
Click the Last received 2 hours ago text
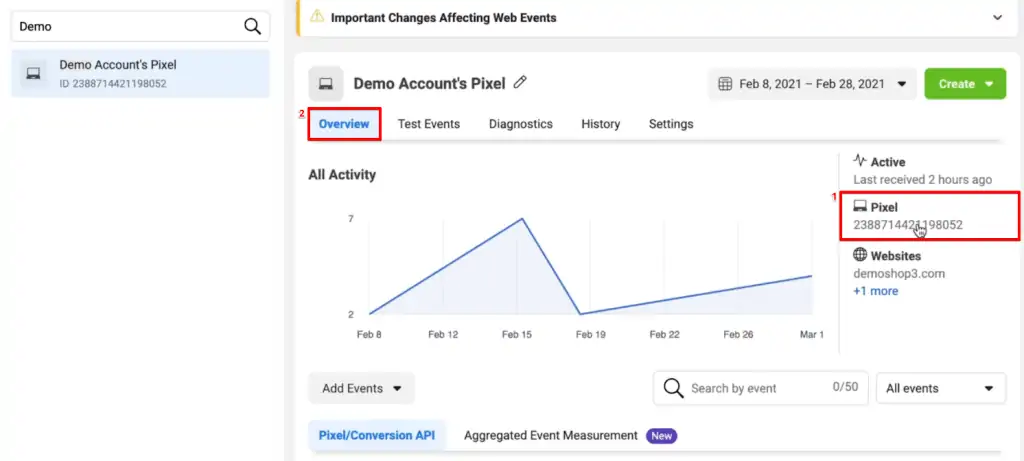pyautogui.click(x=922, y=180)
